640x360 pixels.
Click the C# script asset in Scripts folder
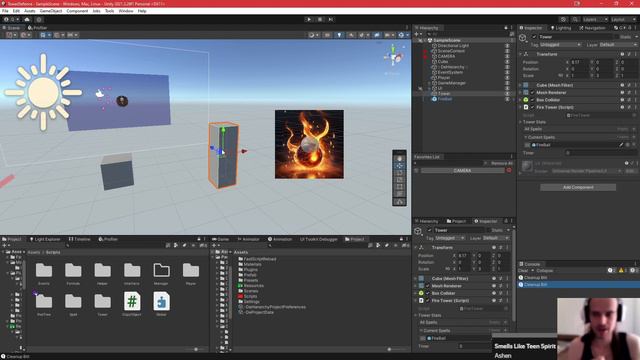pos(132,301)
